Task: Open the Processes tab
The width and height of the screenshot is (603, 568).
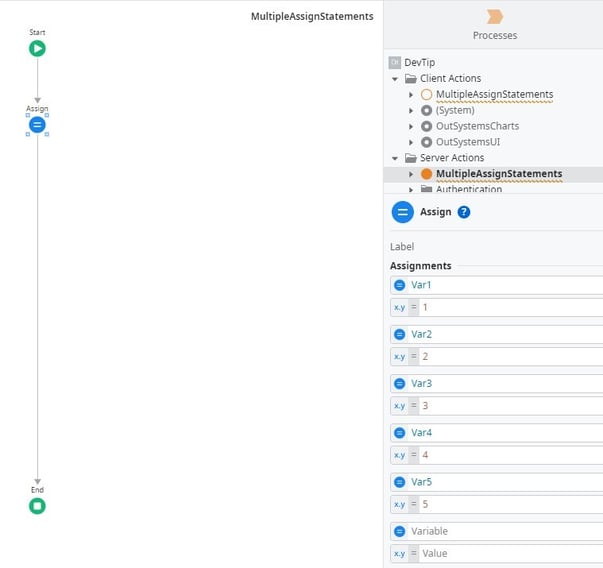Action: coord(494,25)
